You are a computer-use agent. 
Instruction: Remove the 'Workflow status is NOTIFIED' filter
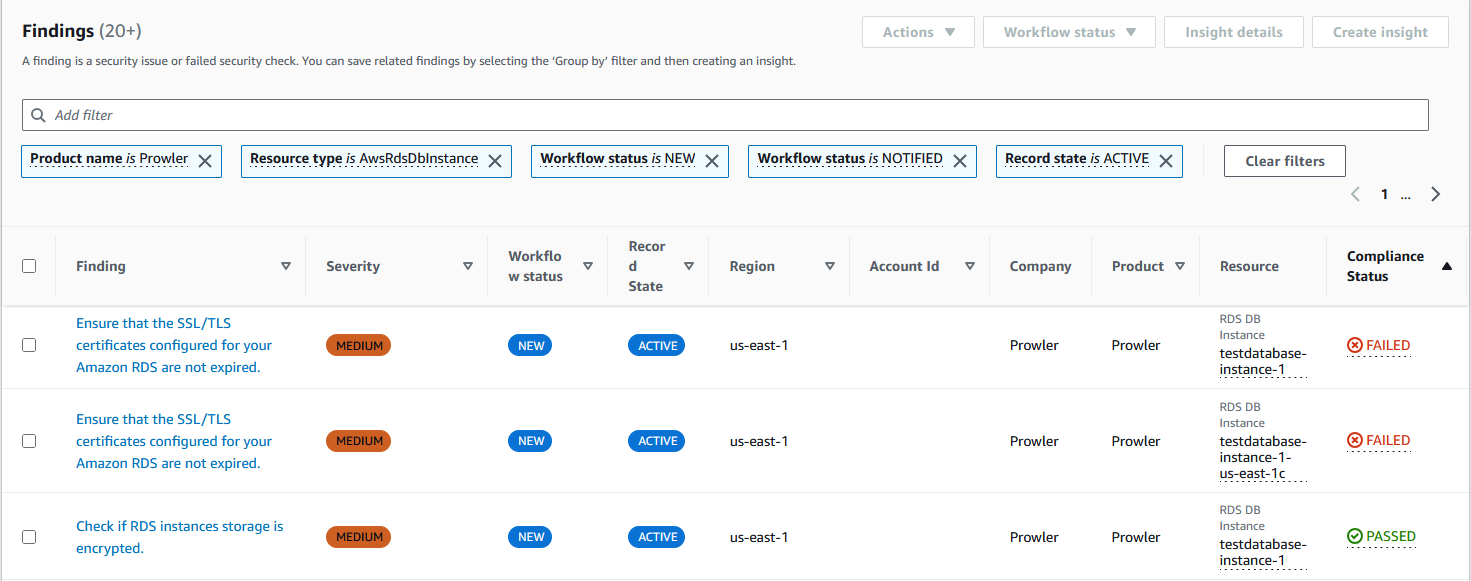[959, 160]
